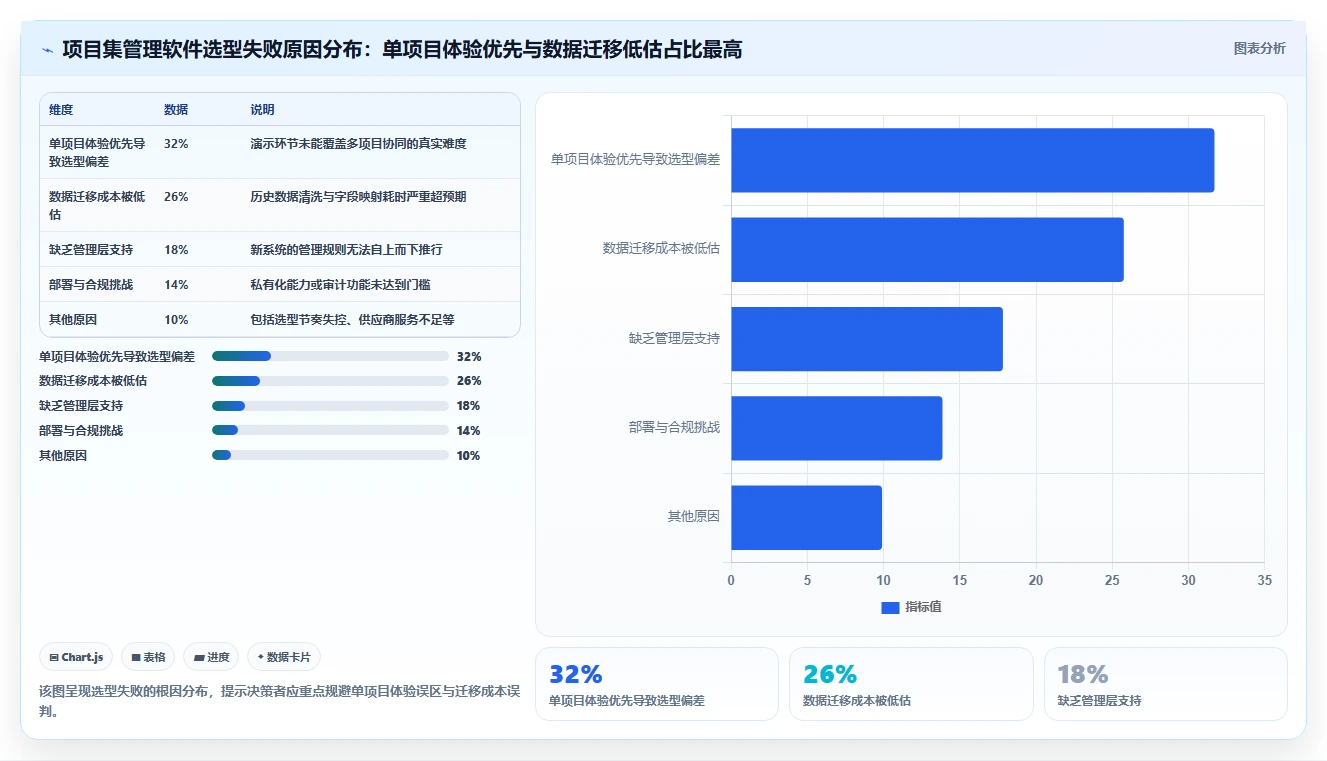Image resolution: width=1327 pixels, height=761 pixels.
Task: Click description 新系统的管理规则无法自上而下推行
Action: click(x=346, y=249)
